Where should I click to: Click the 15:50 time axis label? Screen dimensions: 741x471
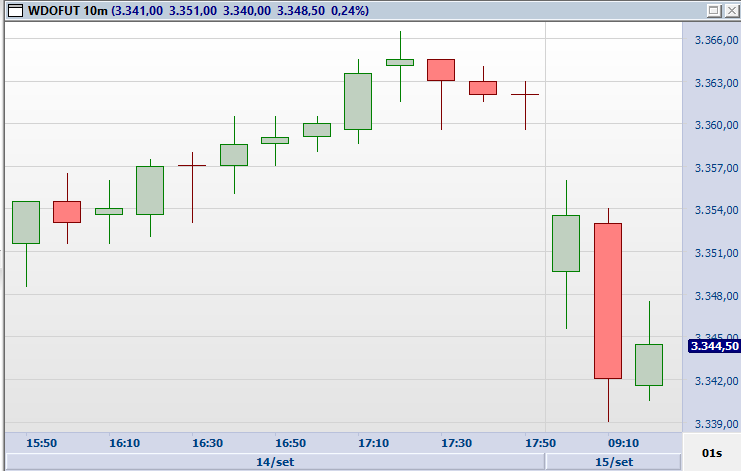pos(41,442)
